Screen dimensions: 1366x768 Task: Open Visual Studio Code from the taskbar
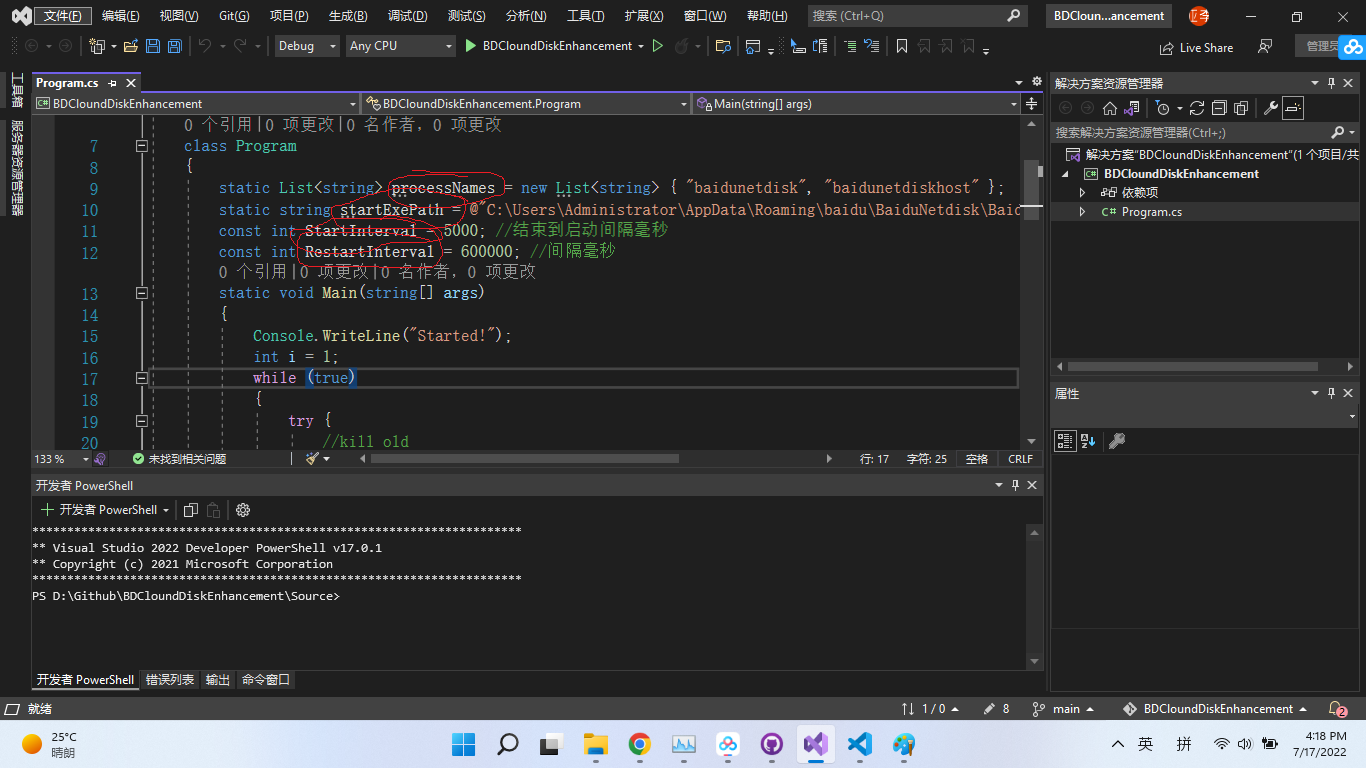point(859,744)
